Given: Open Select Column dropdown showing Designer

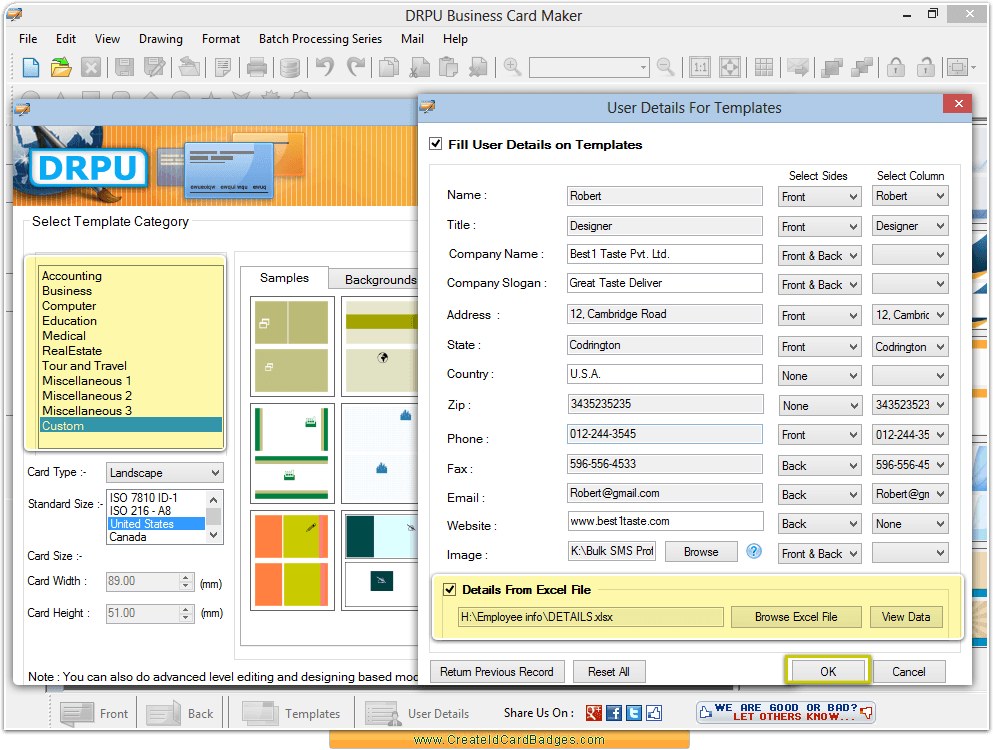Looking at the screenshot, I should tap(910, 226).
